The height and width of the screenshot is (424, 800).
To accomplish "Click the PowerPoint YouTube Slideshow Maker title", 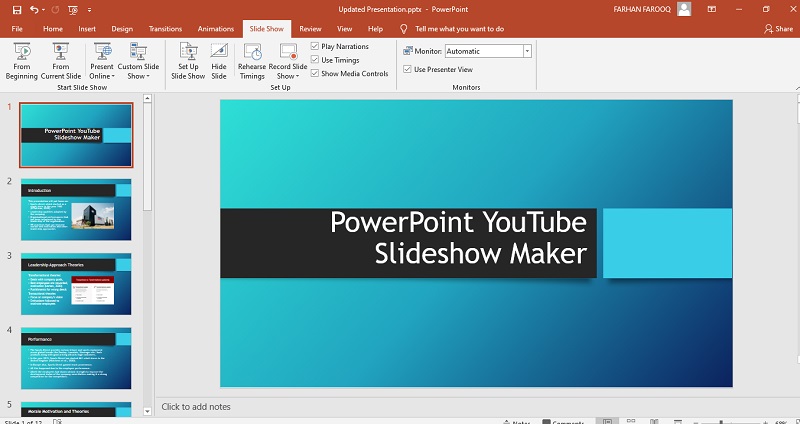I will (x=459, y=238).
